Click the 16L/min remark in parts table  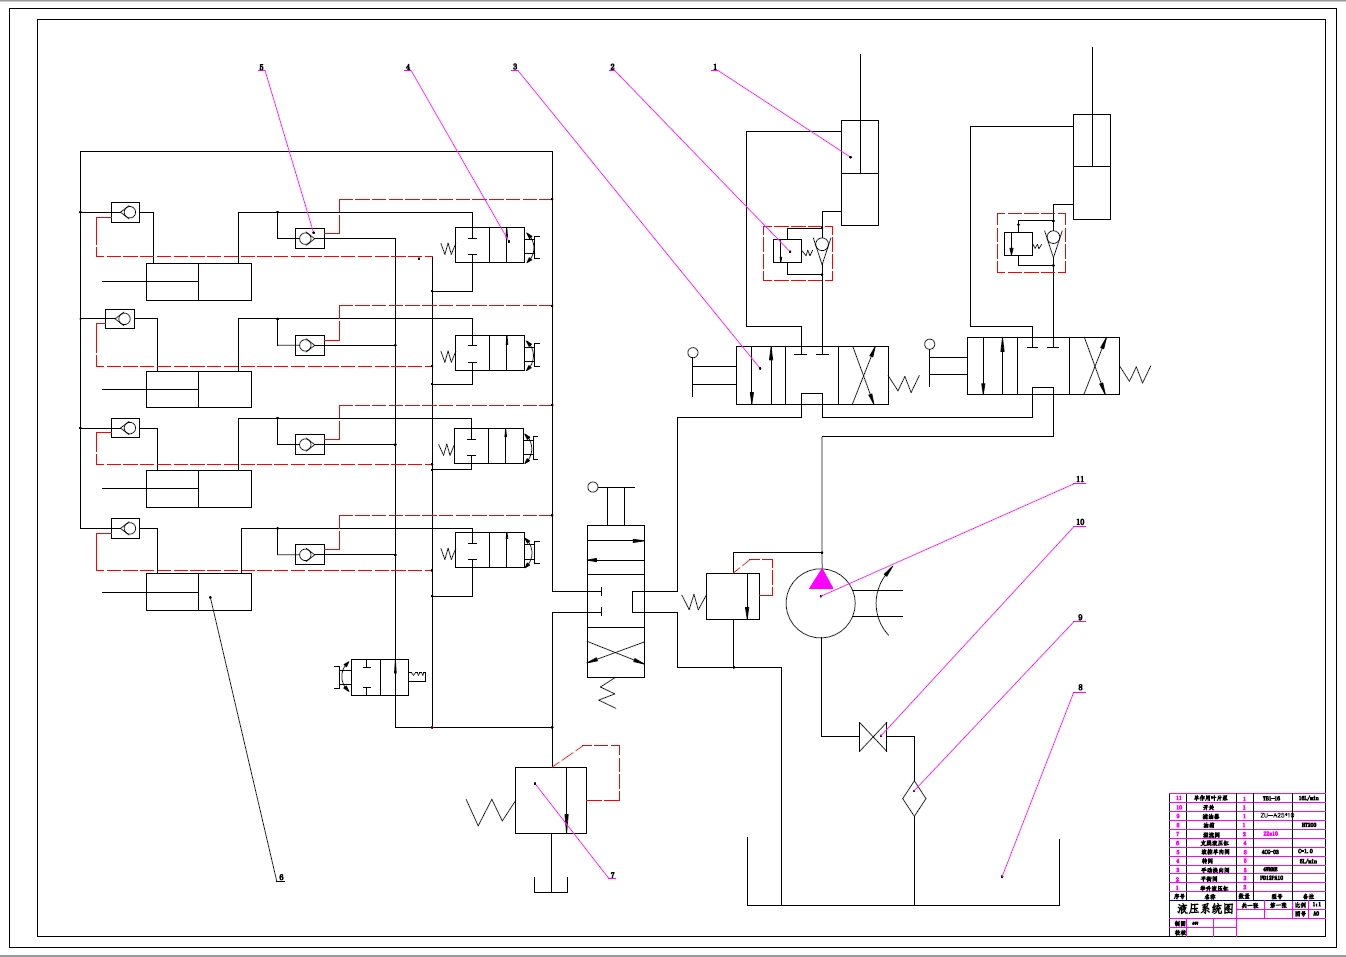(x=1308, y=798)
